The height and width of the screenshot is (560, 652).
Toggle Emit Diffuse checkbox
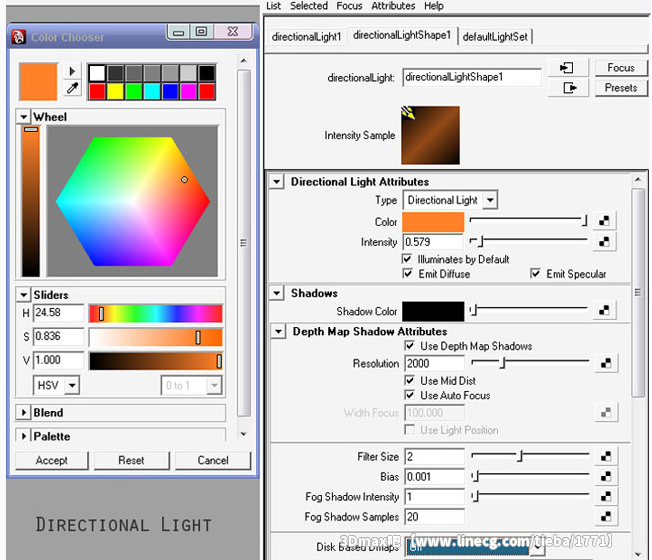[x=407, y=274]
